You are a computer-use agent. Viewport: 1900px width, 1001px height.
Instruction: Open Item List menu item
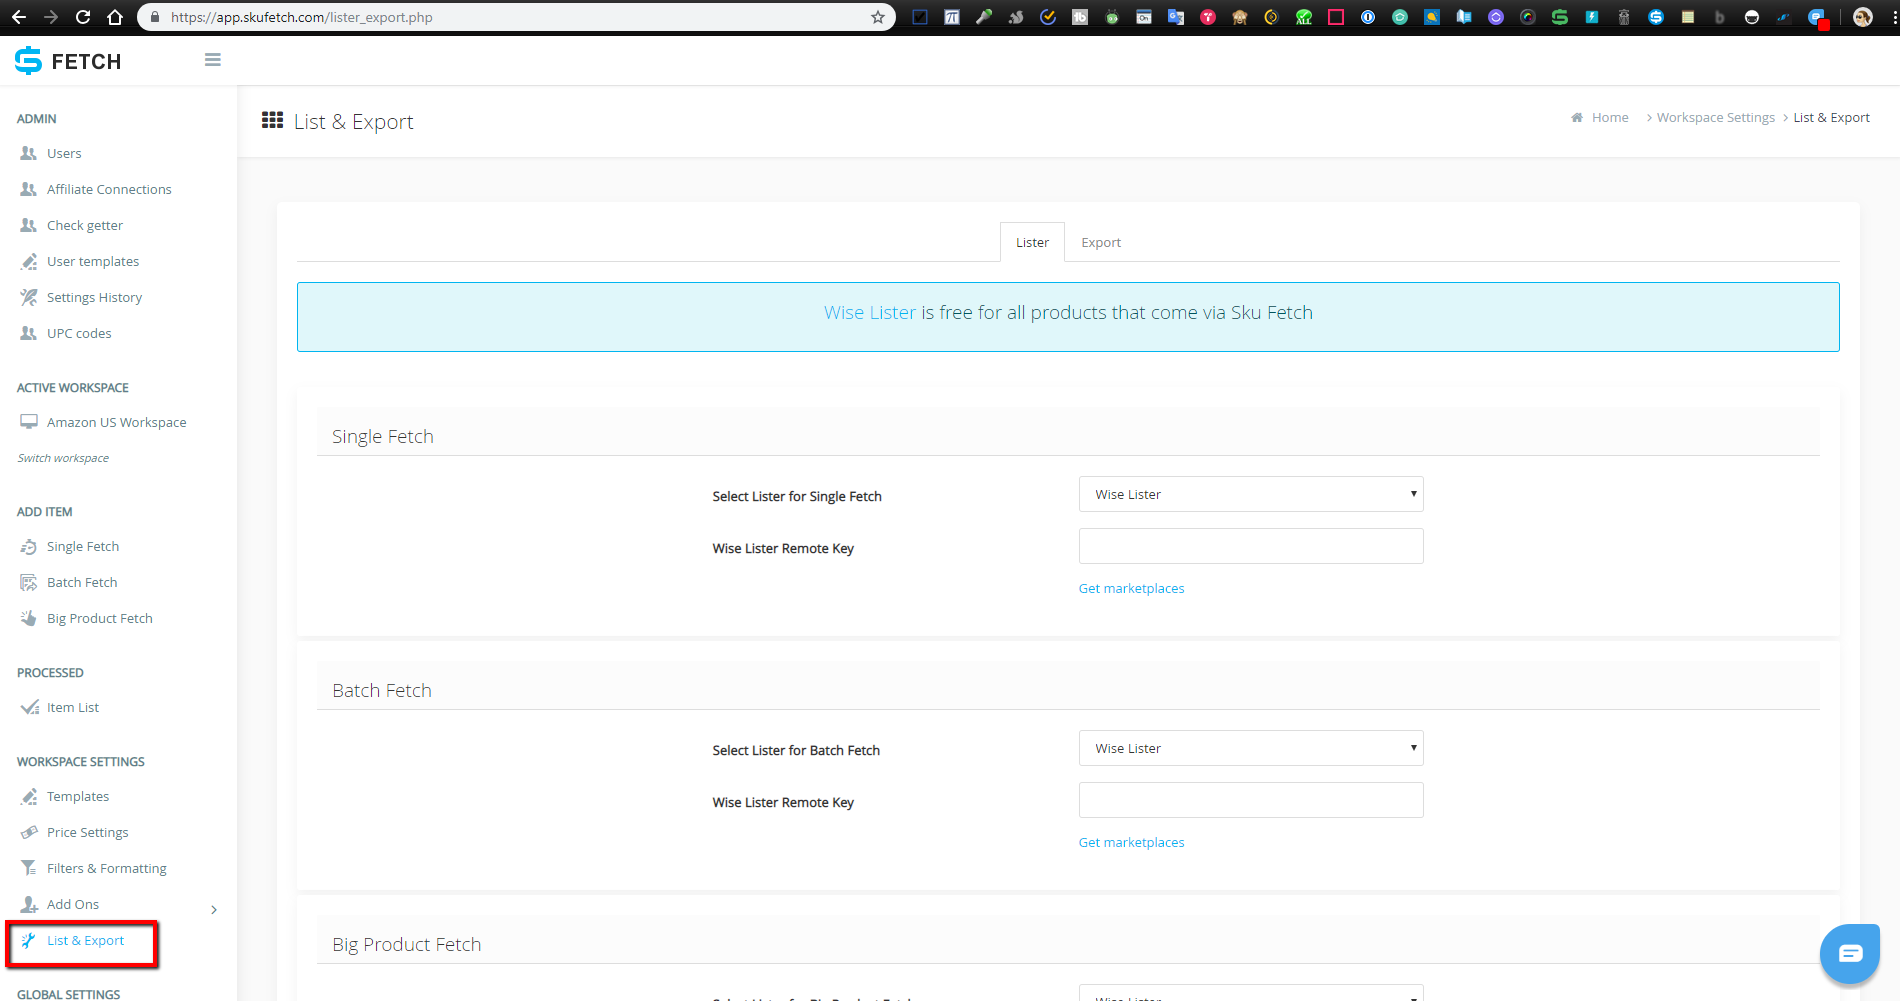tap(73, 707)
